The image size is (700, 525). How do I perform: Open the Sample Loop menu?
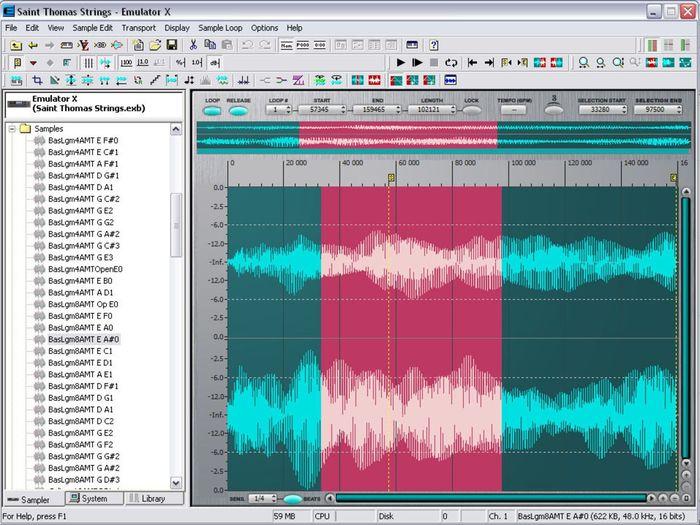(220, 28)
